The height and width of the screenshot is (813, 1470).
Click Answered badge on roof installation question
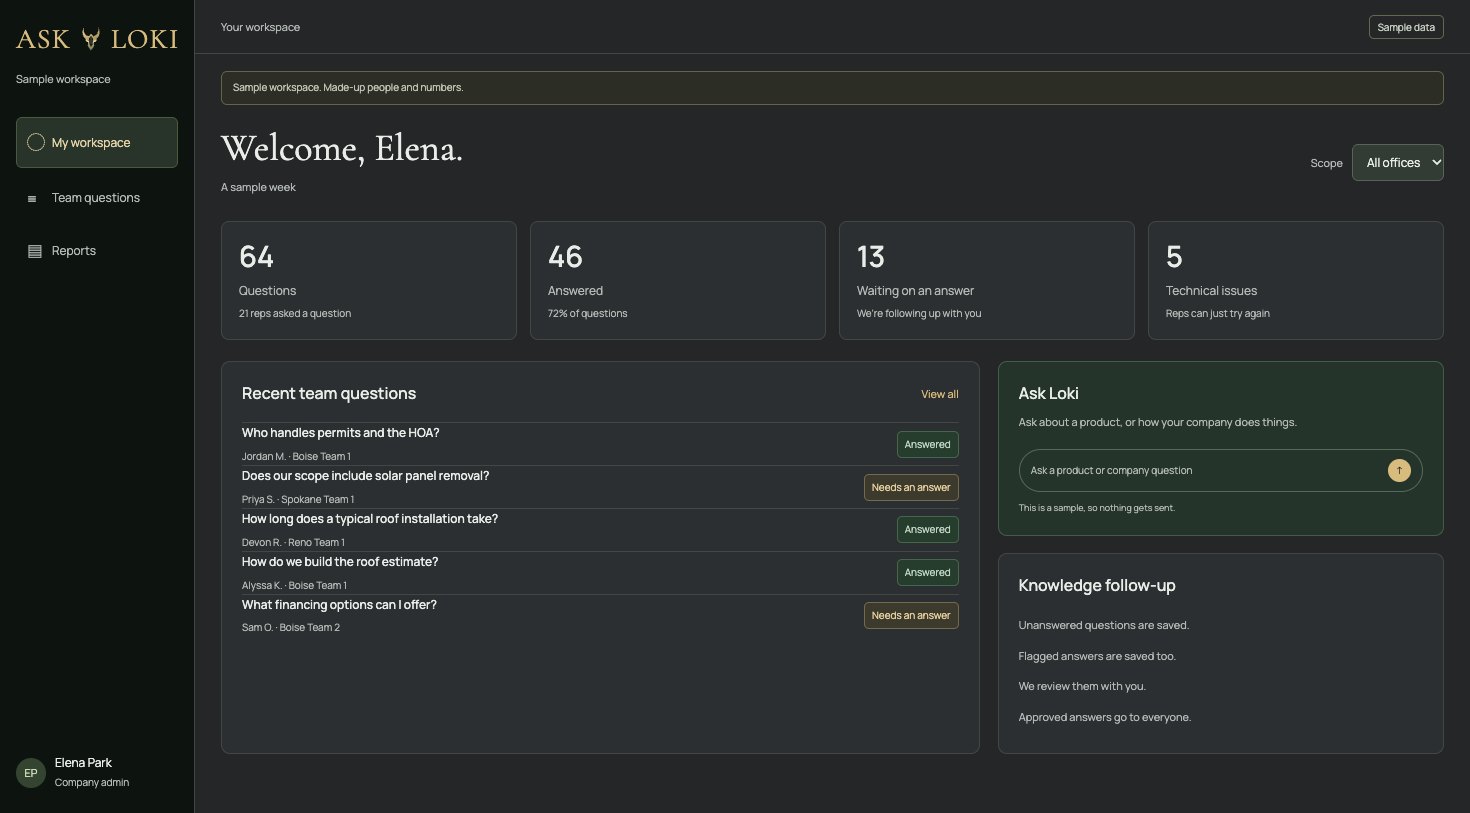click(x=928, y=530)
